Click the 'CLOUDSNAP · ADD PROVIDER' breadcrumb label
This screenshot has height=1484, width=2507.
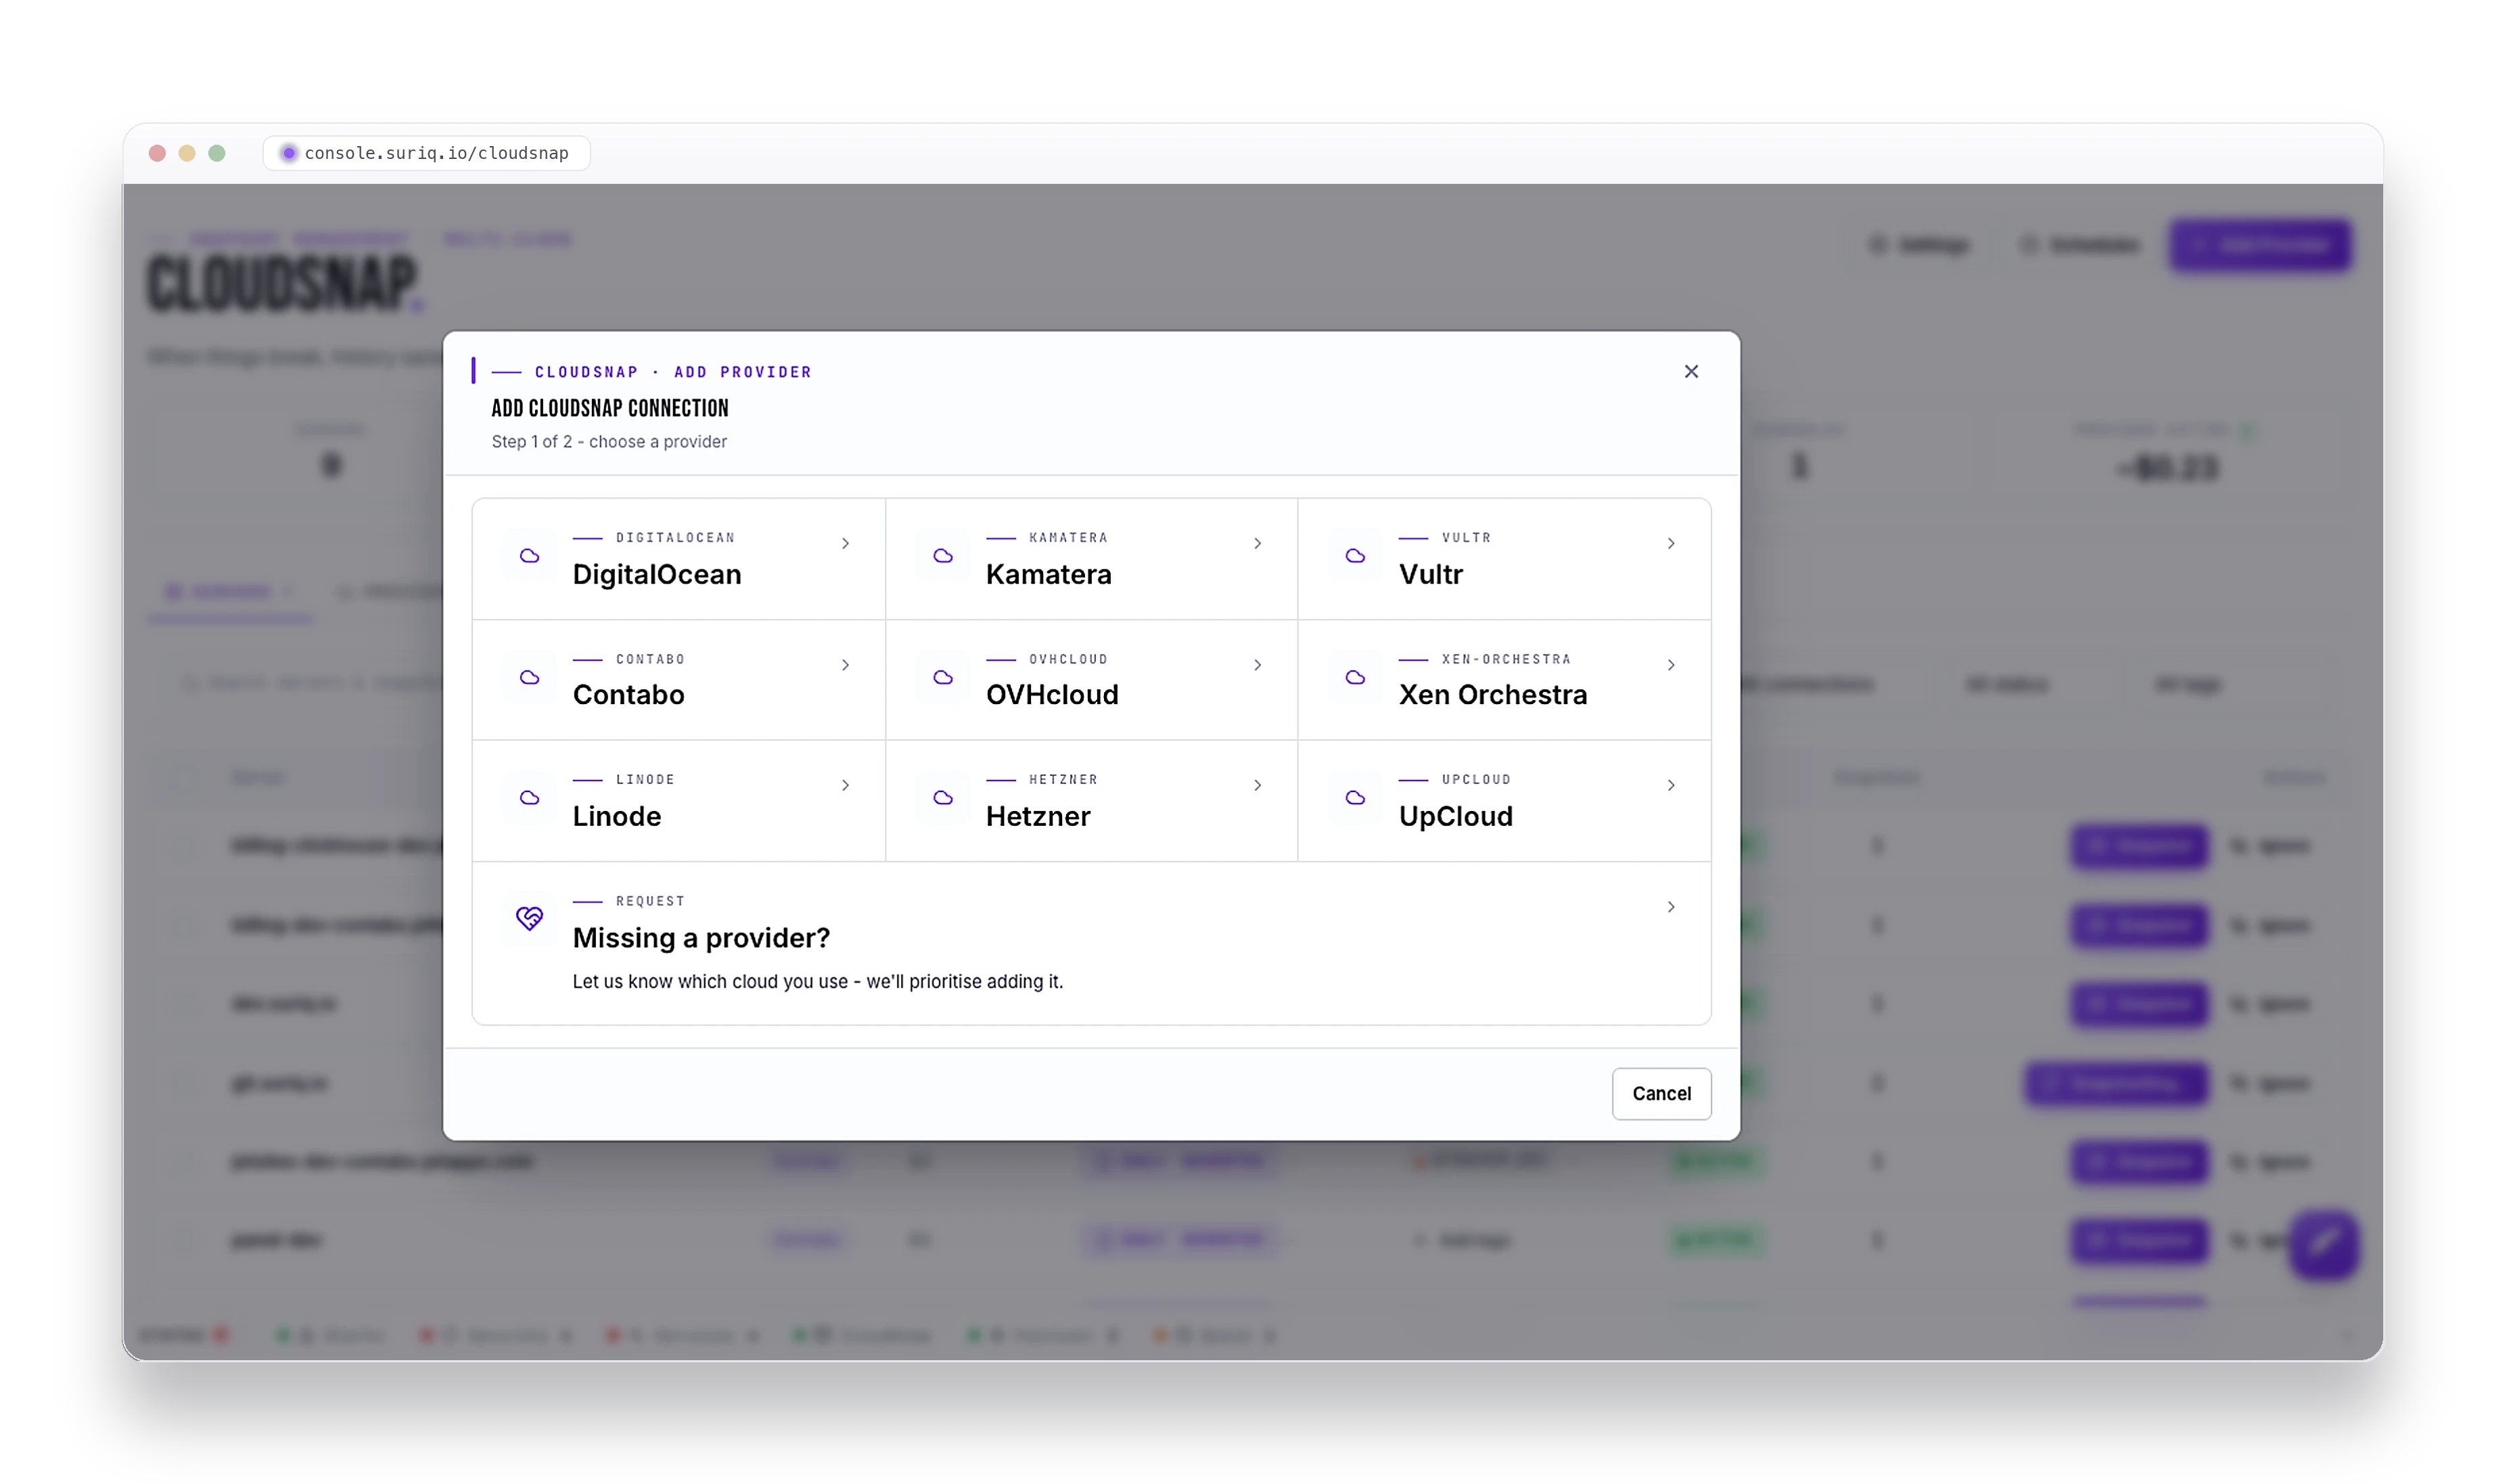tap(673, 372)
